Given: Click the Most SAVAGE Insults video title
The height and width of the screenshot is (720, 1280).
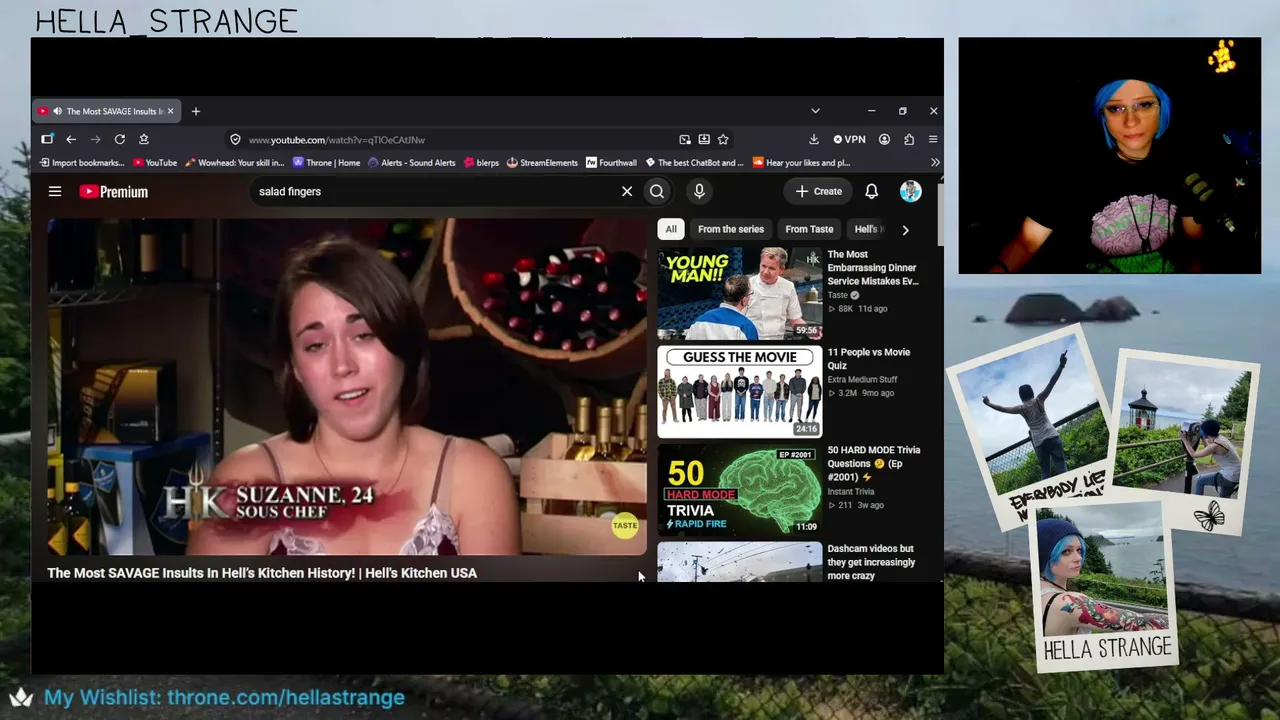Looking at the screenshot, I should click(x=262, y=573).
